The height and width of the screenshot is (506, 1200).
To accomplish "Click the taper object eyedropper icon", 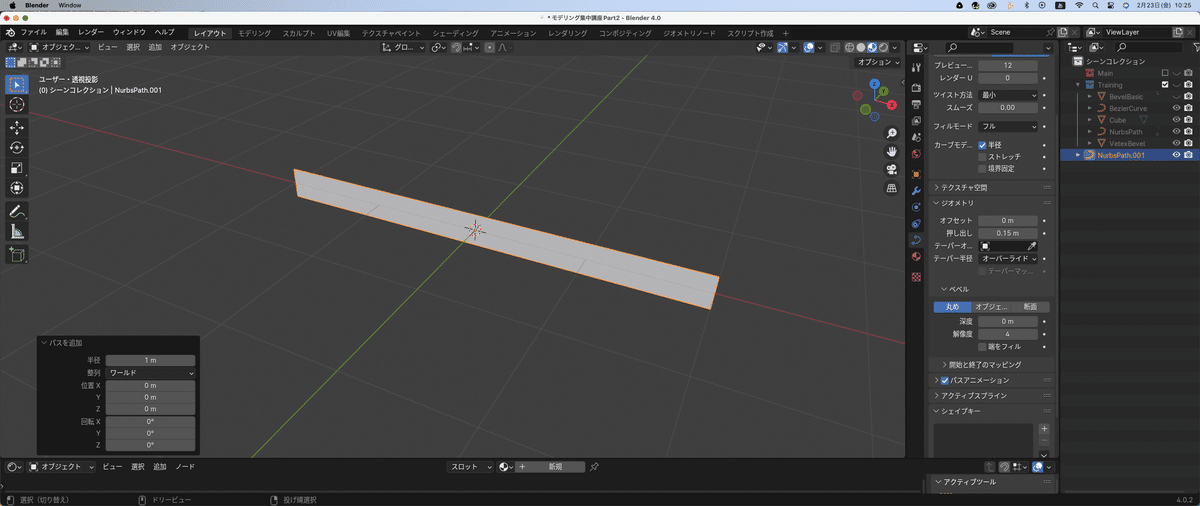I will [1033, 245].
